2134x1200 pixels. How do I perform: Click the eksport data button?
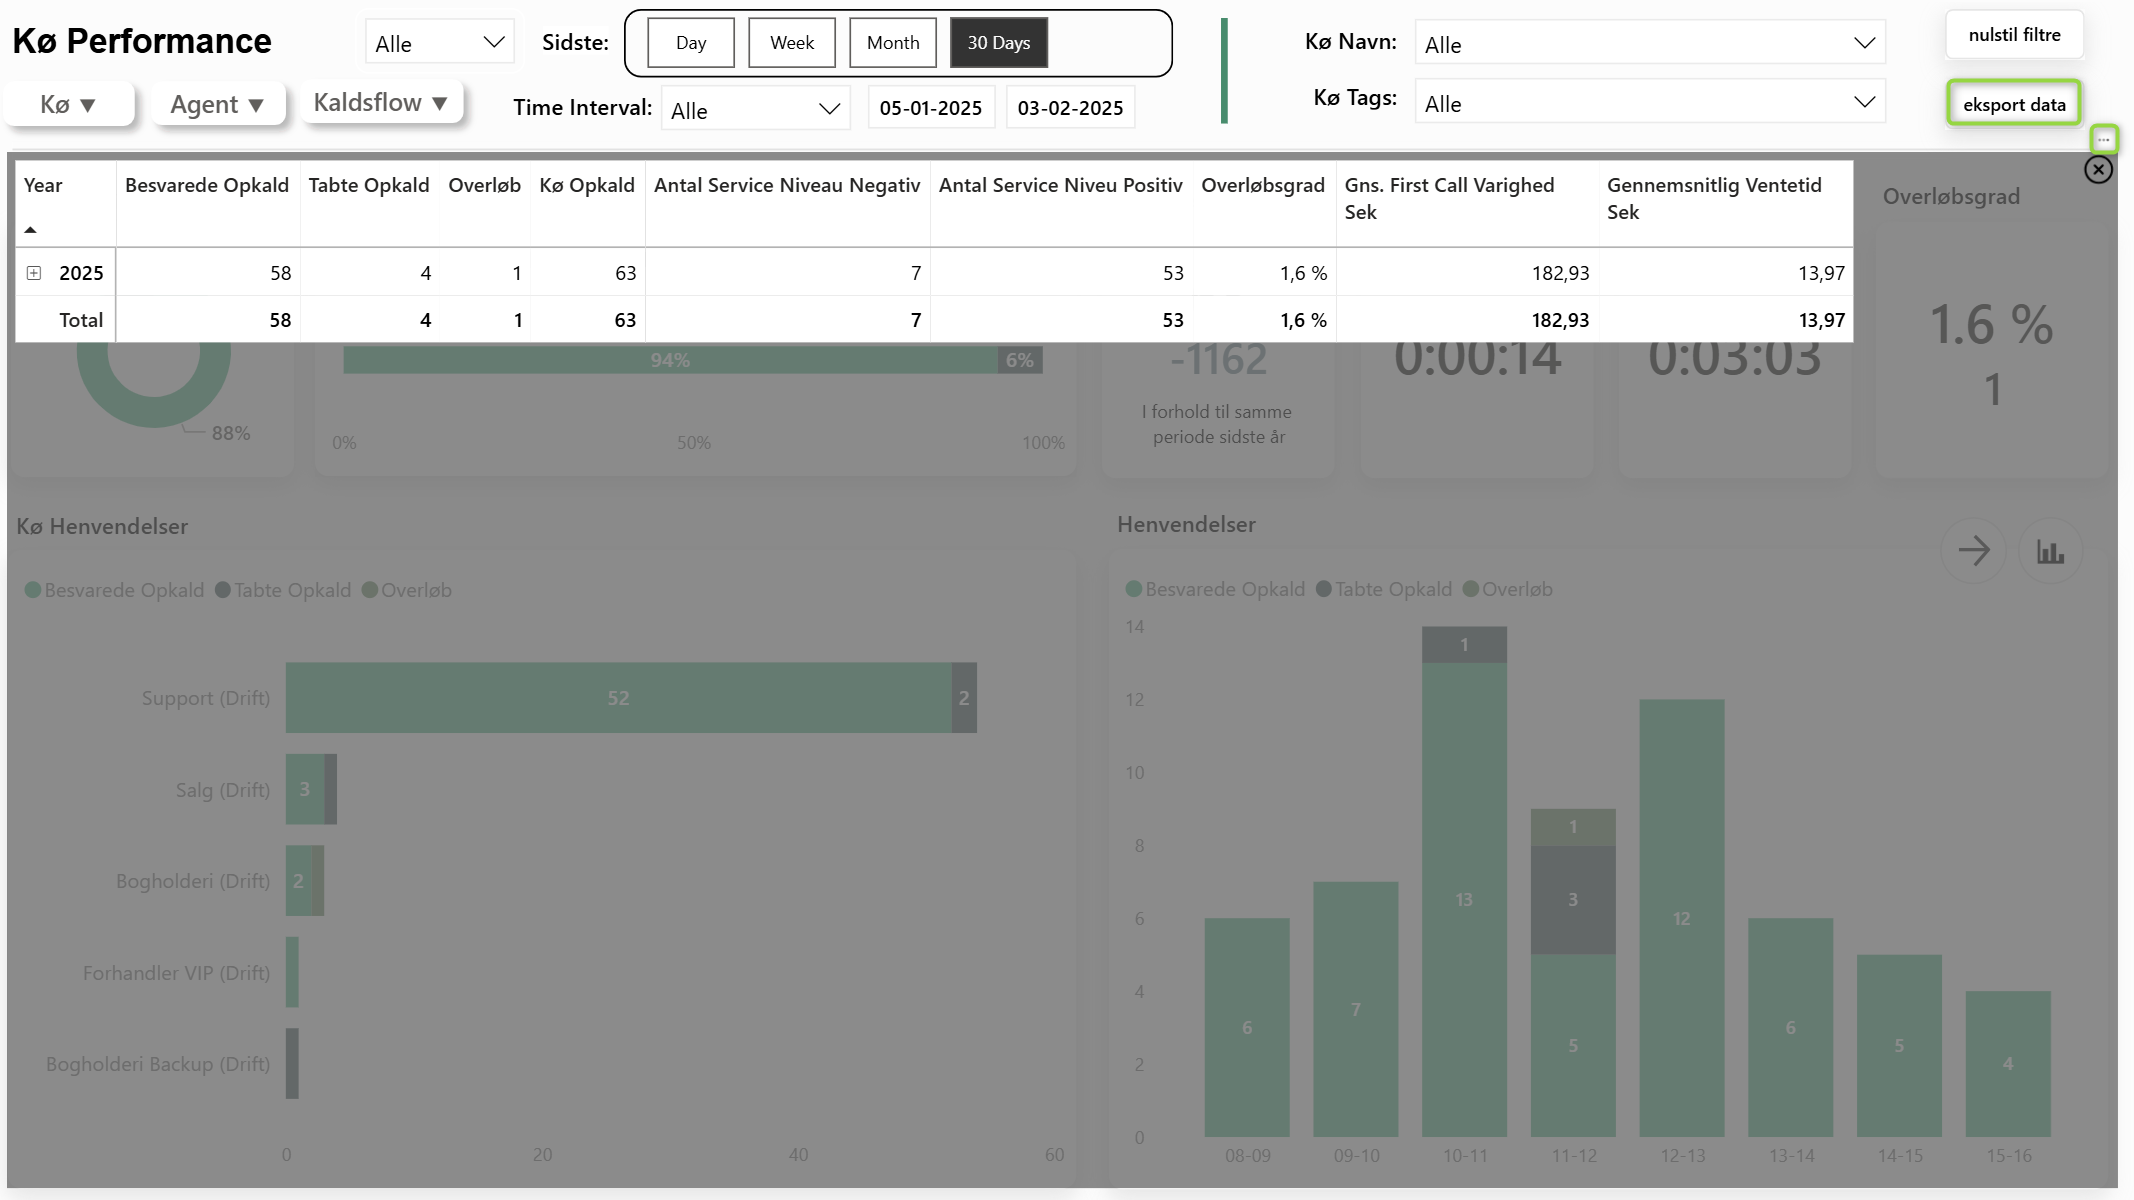click(x=2013, y=104)
